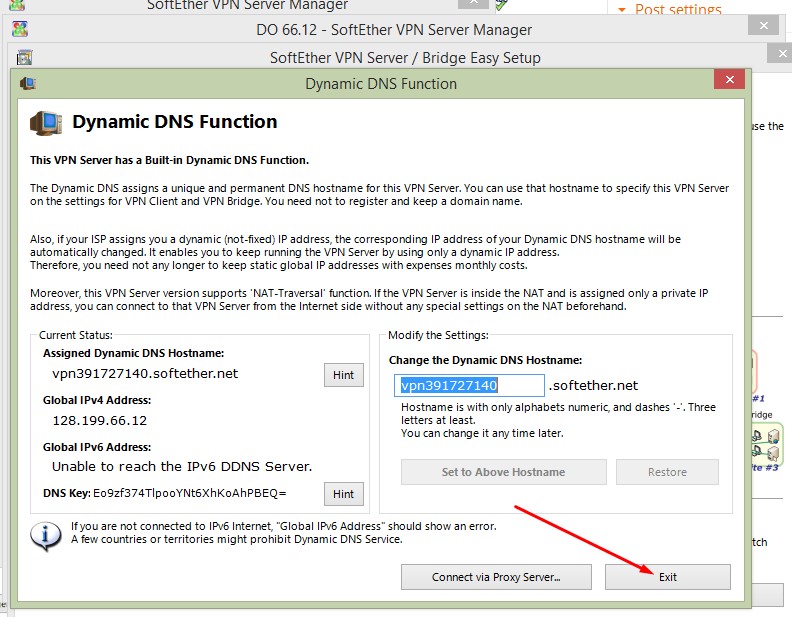
Task: Click Set to Above Hostname button
Action: 503,472
